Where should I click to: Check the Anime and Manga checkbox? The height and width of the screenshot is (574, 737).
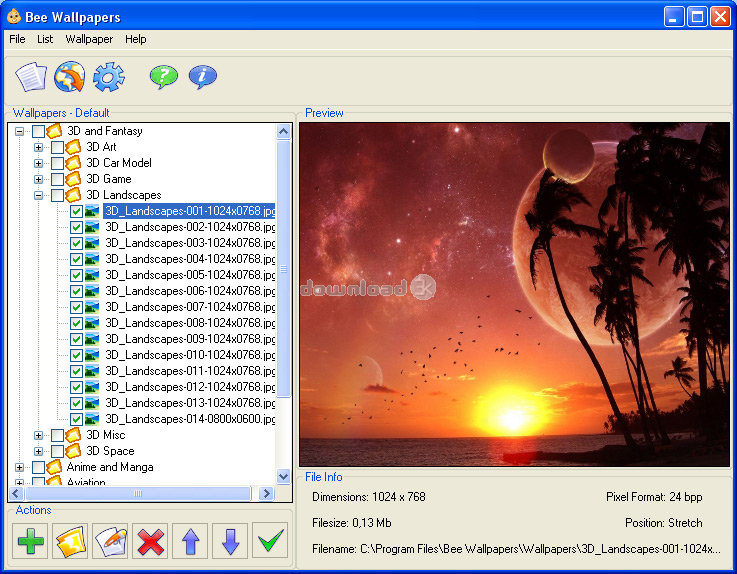39,467
